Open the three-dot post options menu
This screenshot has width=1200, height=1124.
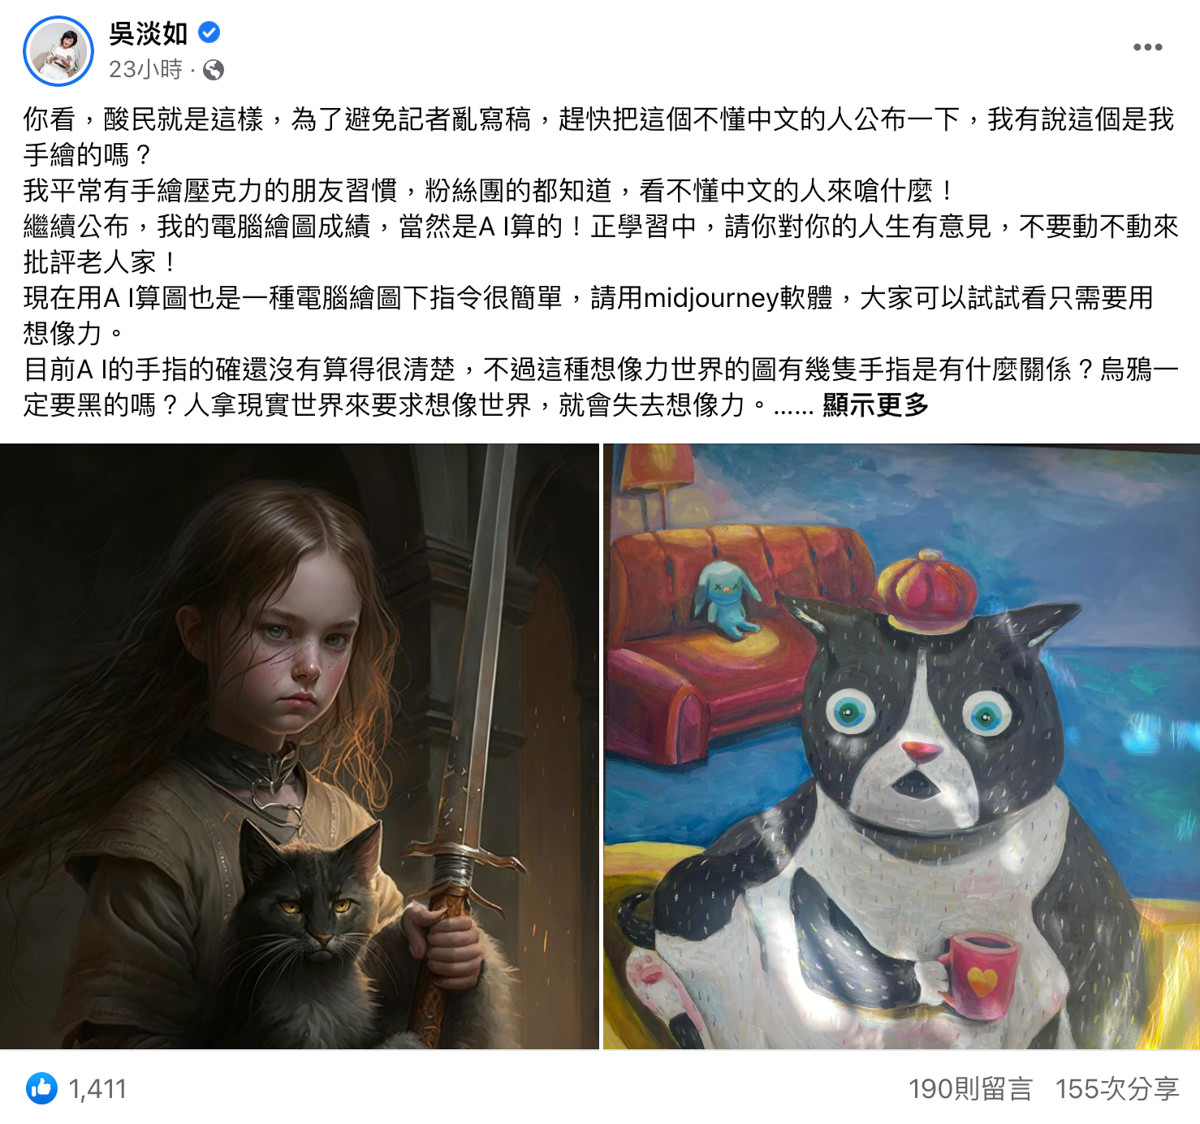click(x=1147, y=47)
